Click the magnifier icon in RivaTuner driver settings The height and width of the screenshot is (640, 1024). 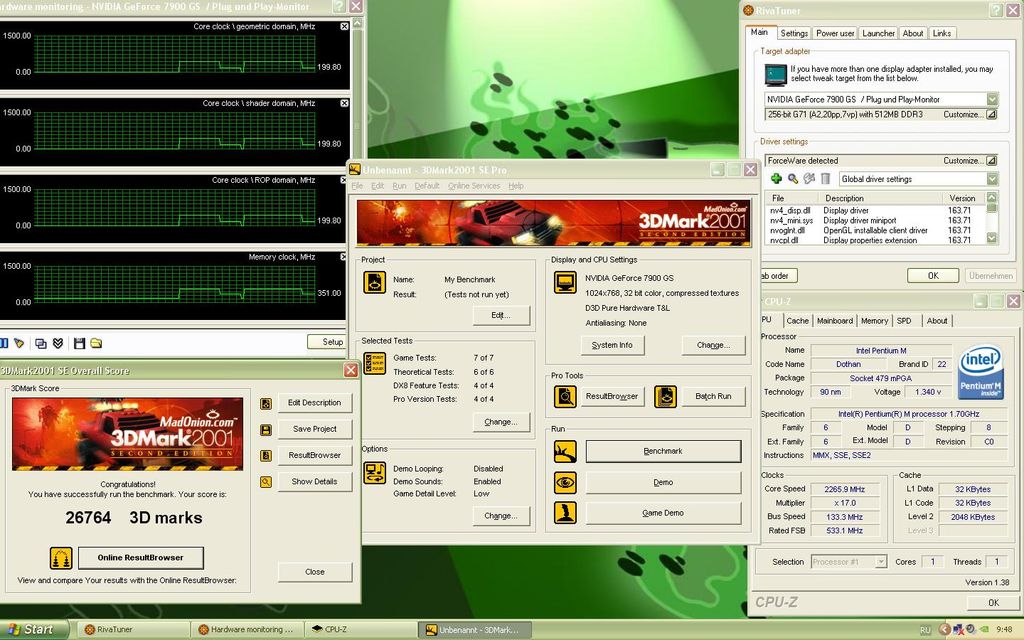793,178
